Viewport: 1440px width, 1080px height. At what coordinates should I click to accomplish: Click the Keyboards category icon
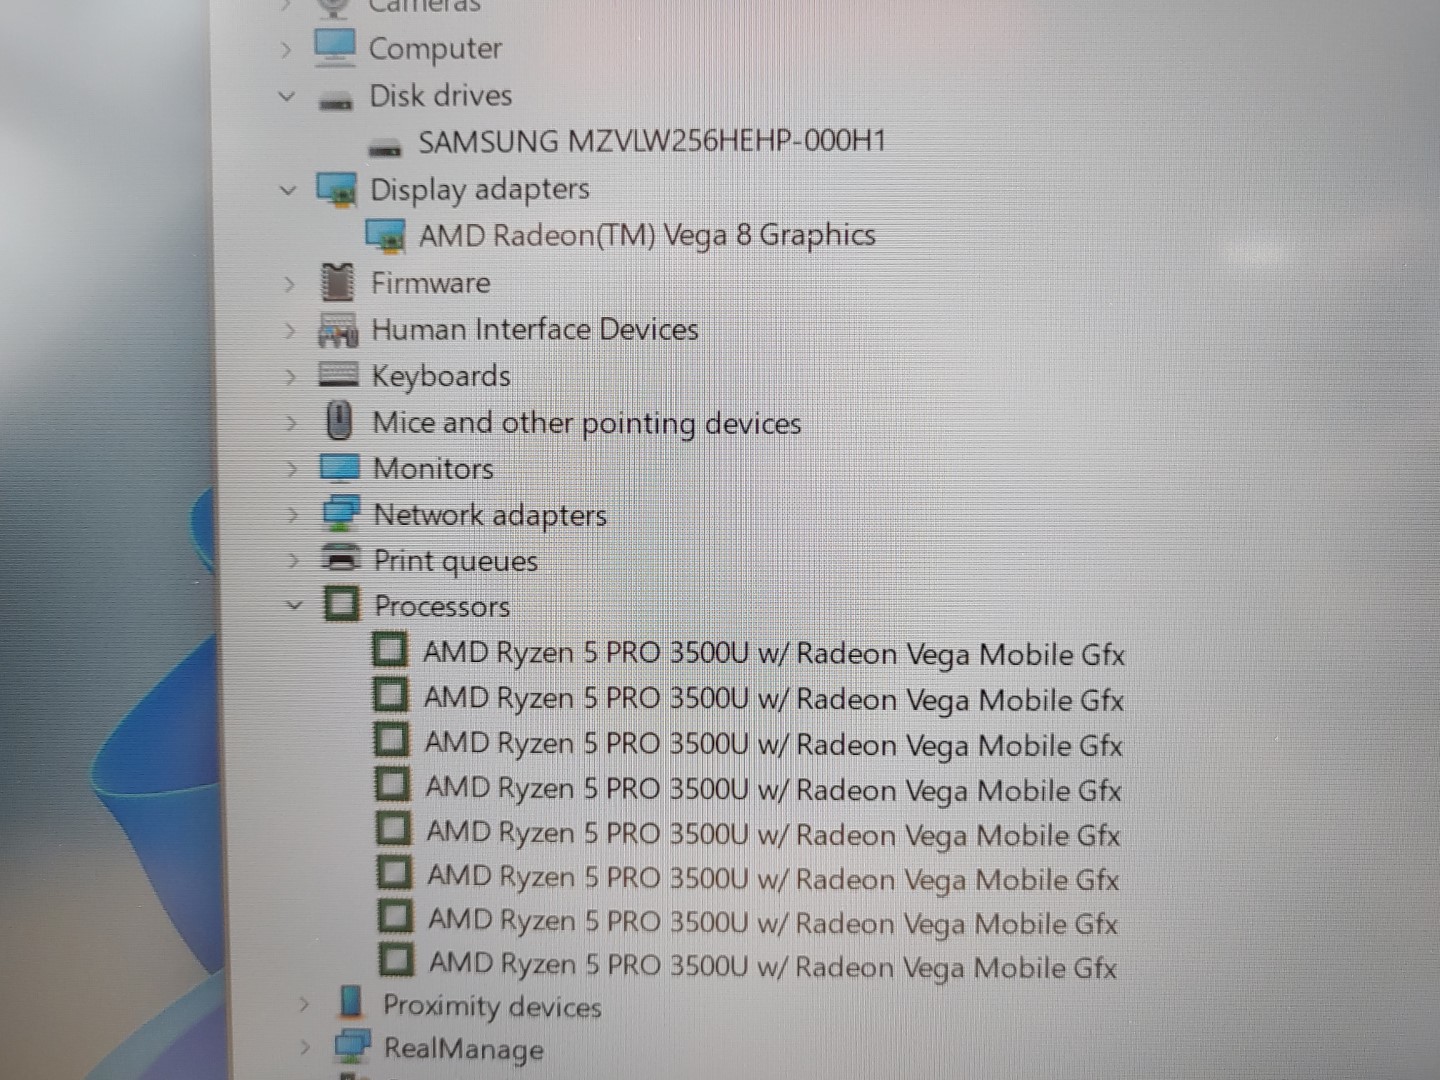click(x=338, y=375)
